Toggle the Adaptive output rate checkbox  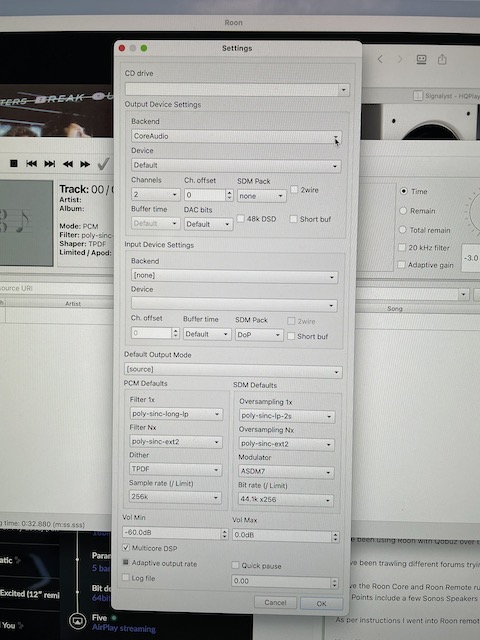point(126,563)
